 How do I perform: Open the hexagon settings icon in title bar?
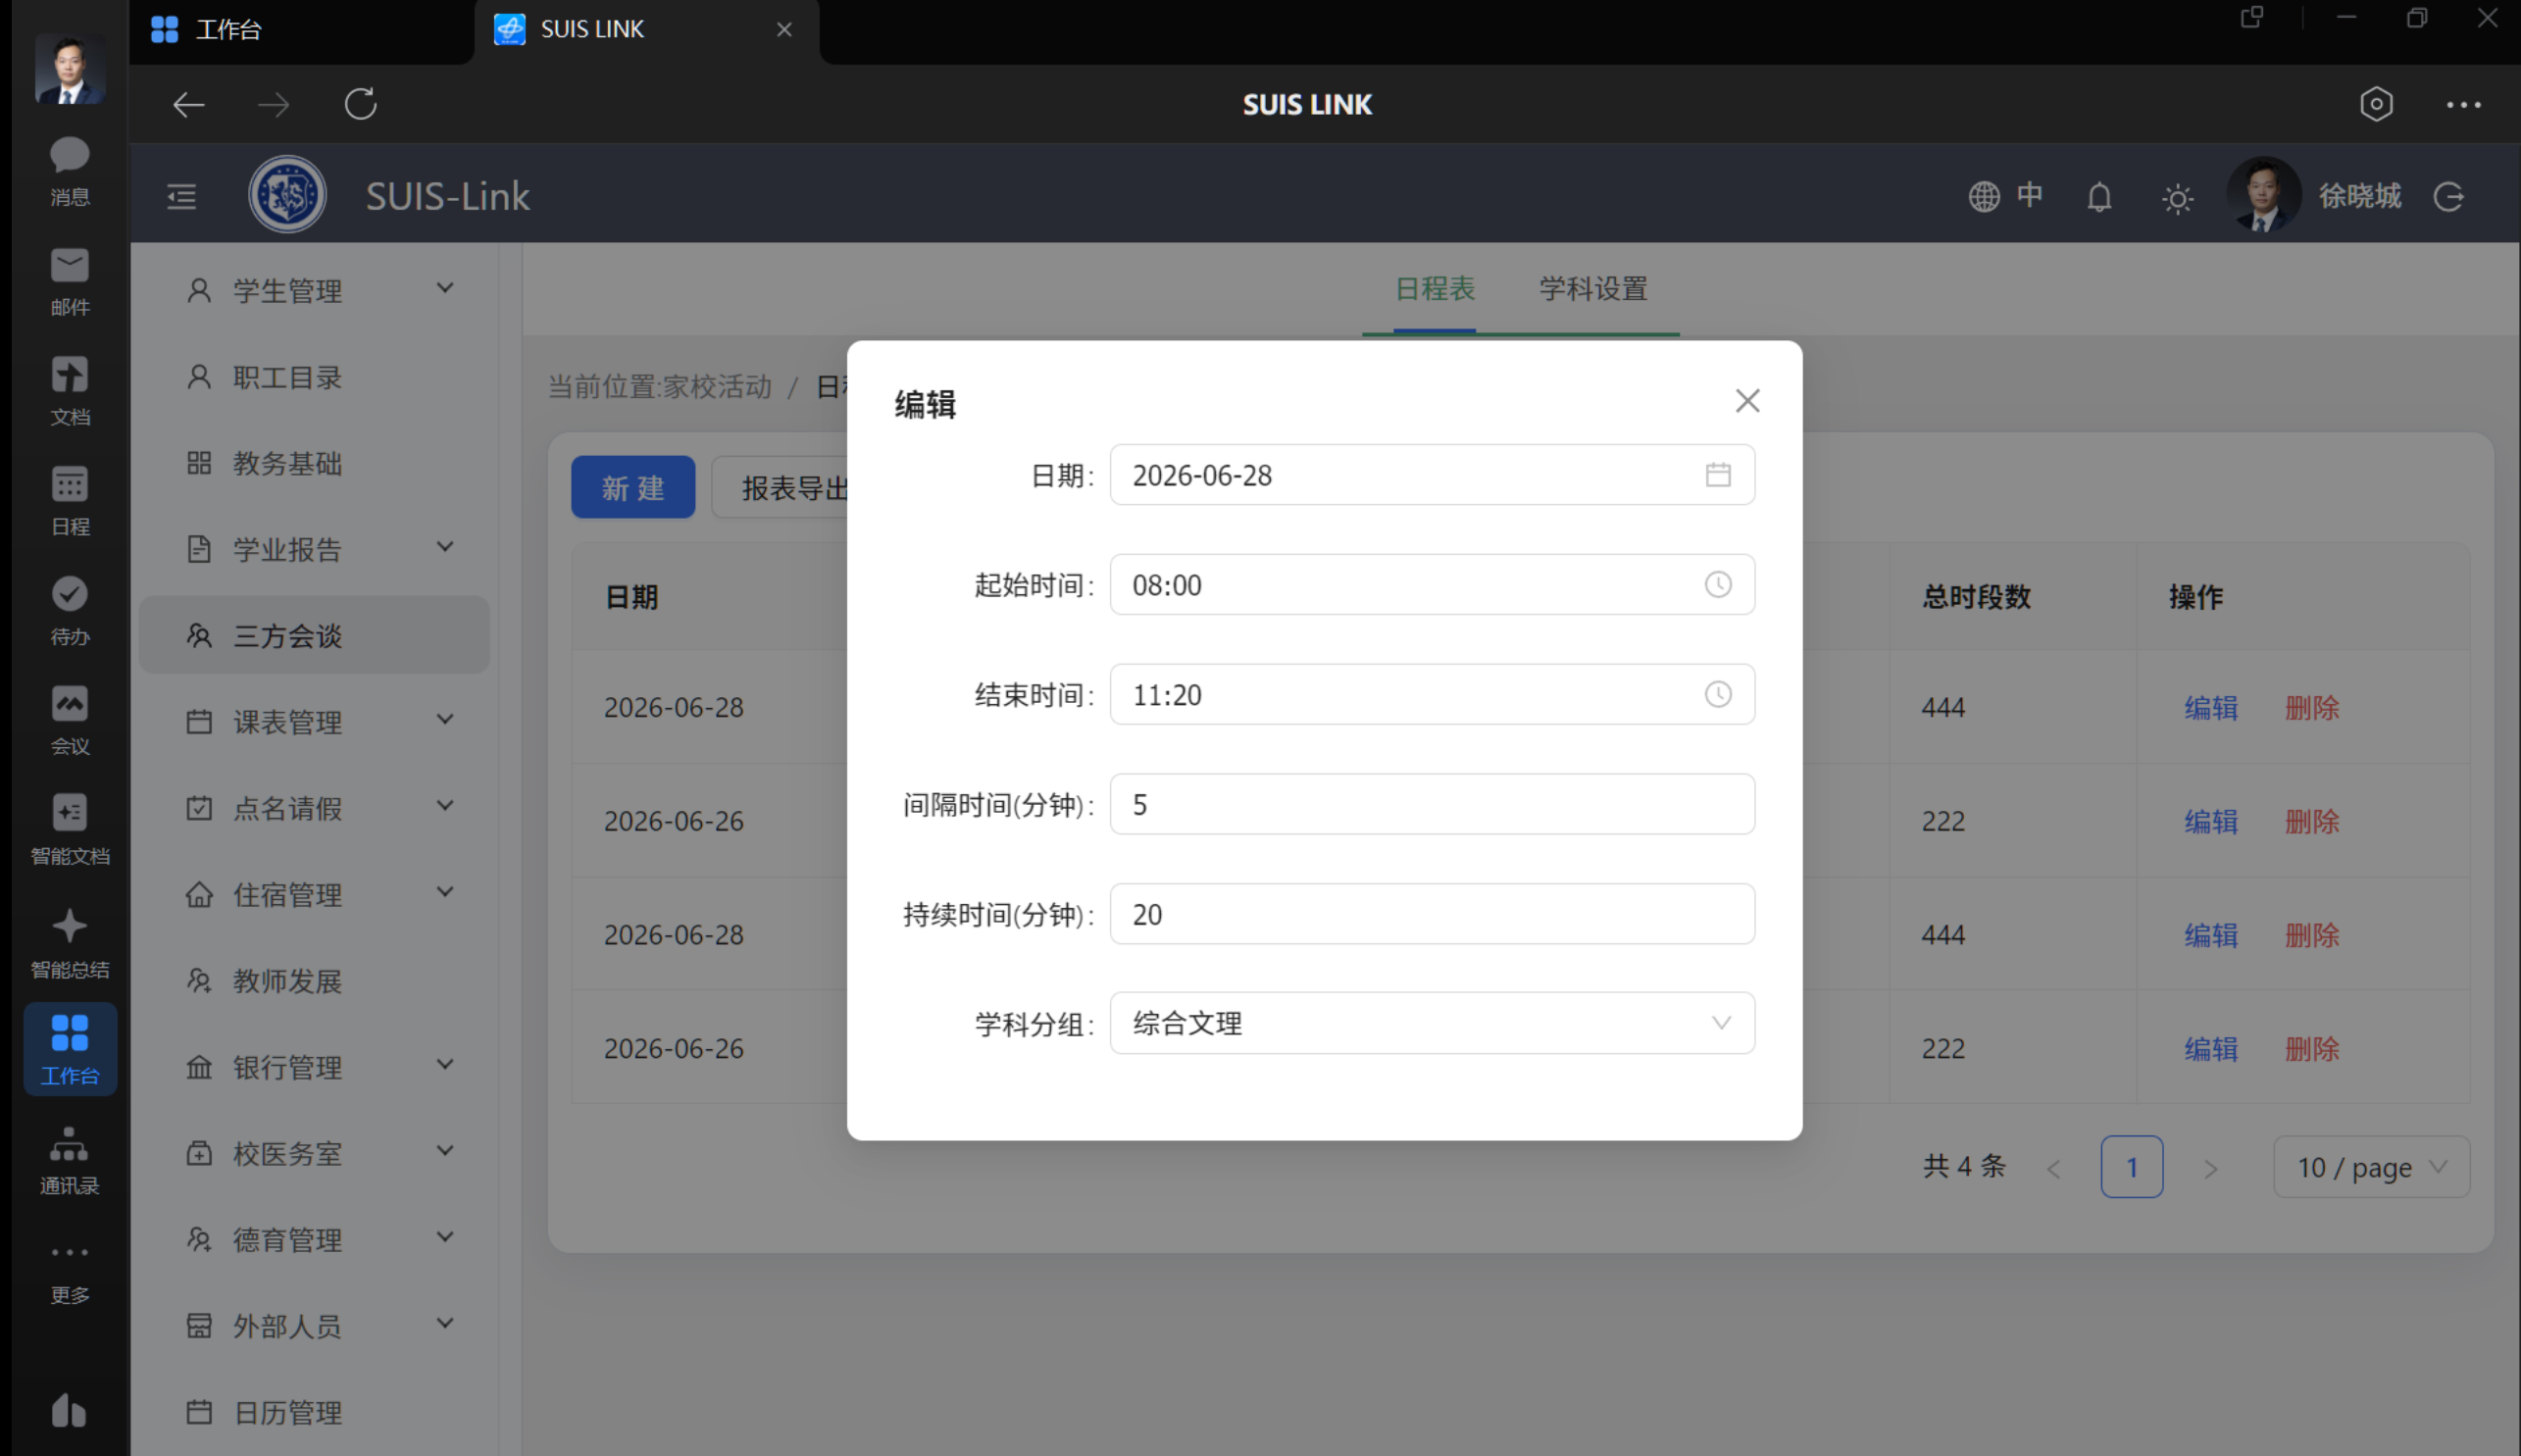pyautogui.click(x=2376, y=104)
